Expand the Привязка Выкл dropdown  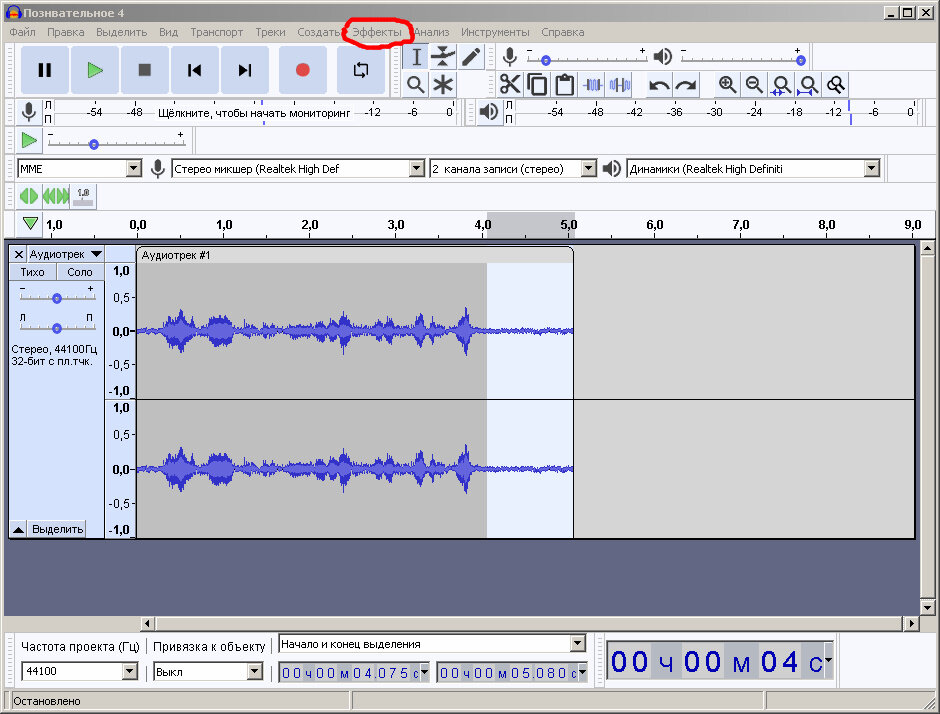255,671
